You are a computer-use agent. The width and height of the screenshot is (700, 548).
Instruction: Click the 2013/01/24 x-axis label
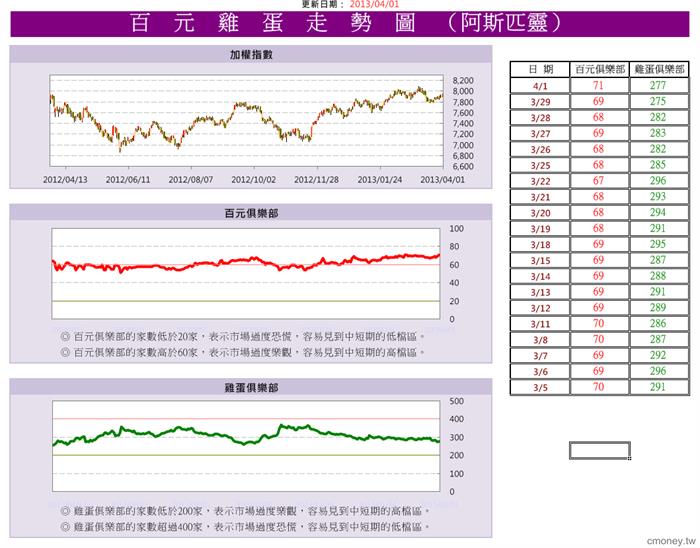379,179
